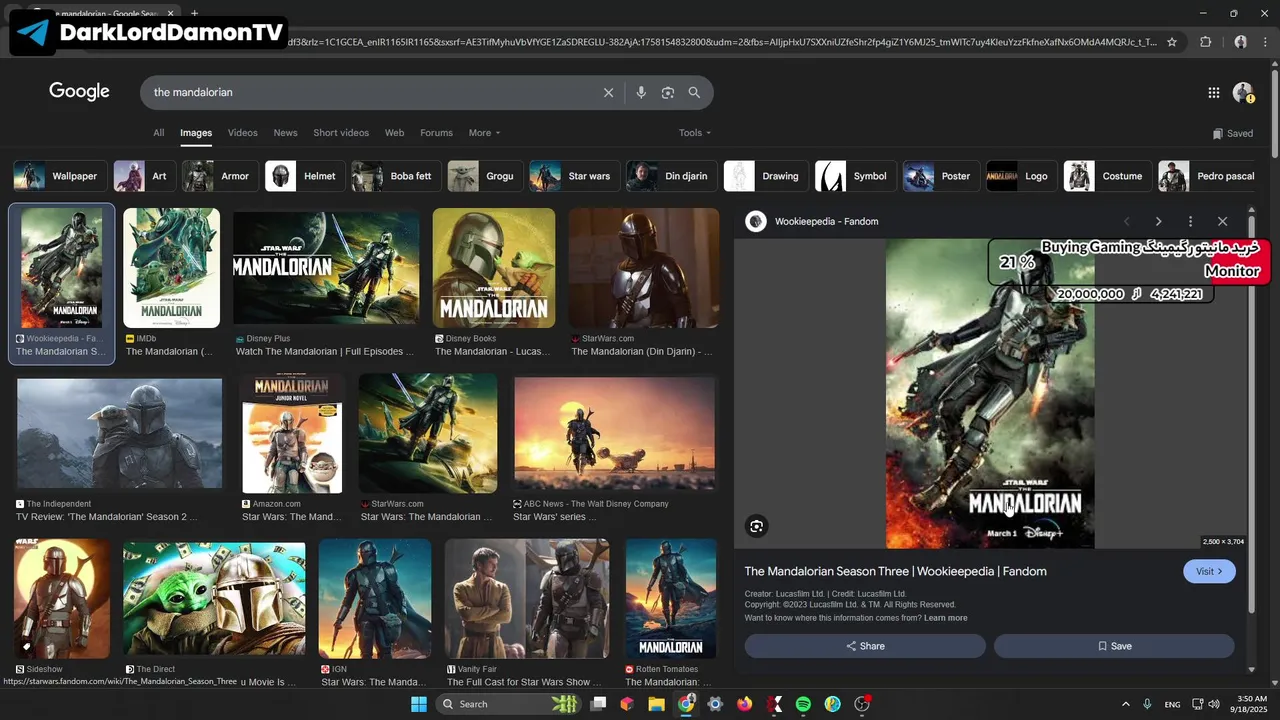Filter images by Star wars chip
The height and width of the screenshot is (720, 1280).
pos(573,176)
